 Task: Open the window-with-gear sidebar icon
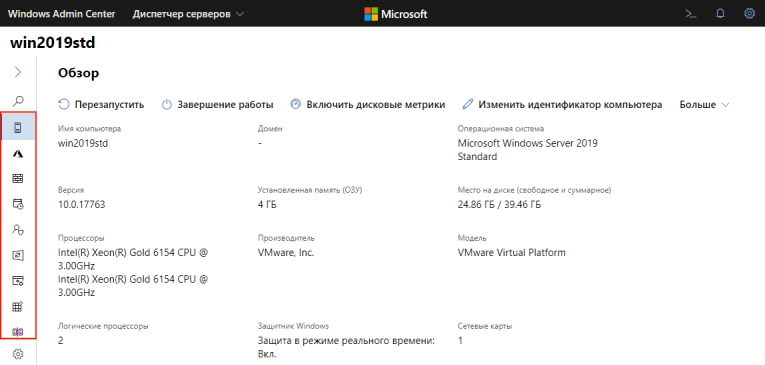click(18, 280)
